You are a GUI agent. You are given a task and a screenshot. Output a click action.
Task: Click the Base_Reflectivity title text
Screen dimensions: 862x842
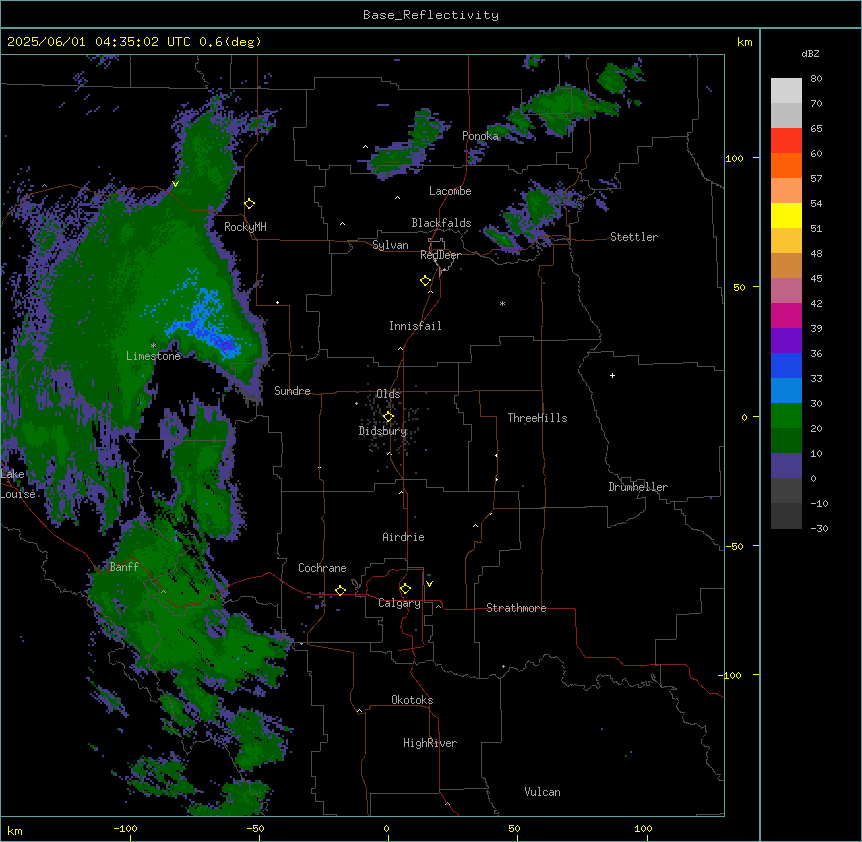[431, 15]
